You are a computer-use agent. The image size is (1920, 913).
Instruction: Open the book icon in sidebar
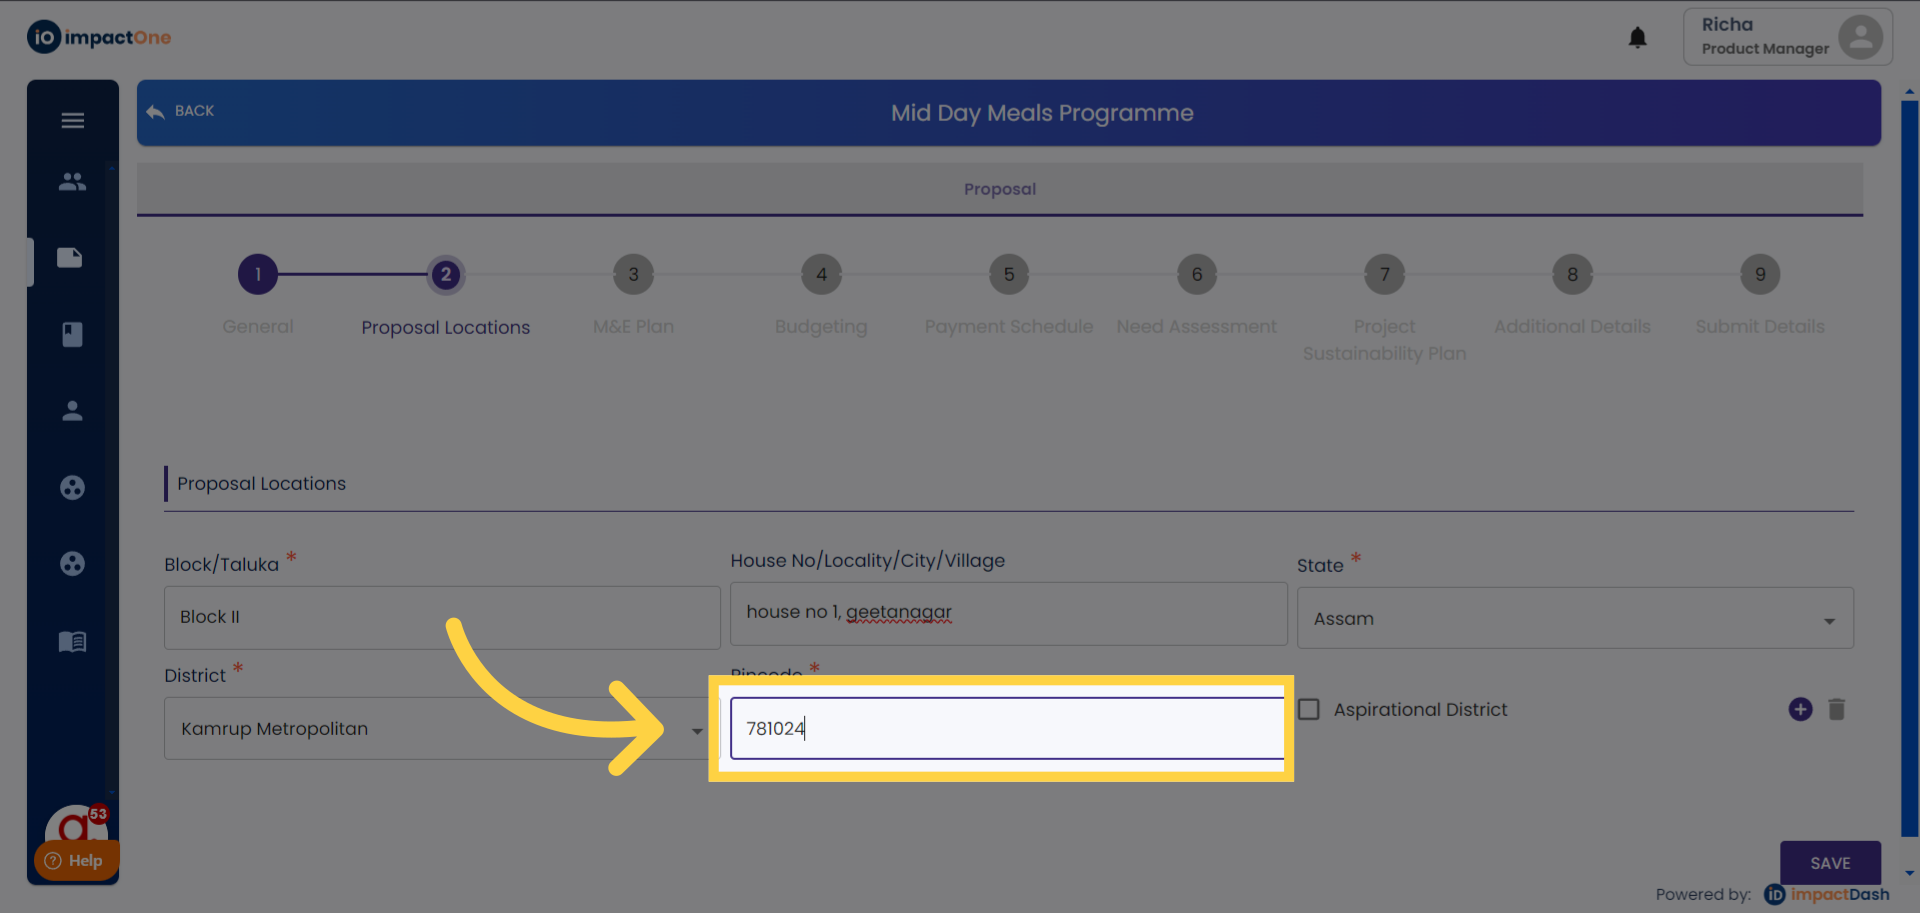click(72, 641)
